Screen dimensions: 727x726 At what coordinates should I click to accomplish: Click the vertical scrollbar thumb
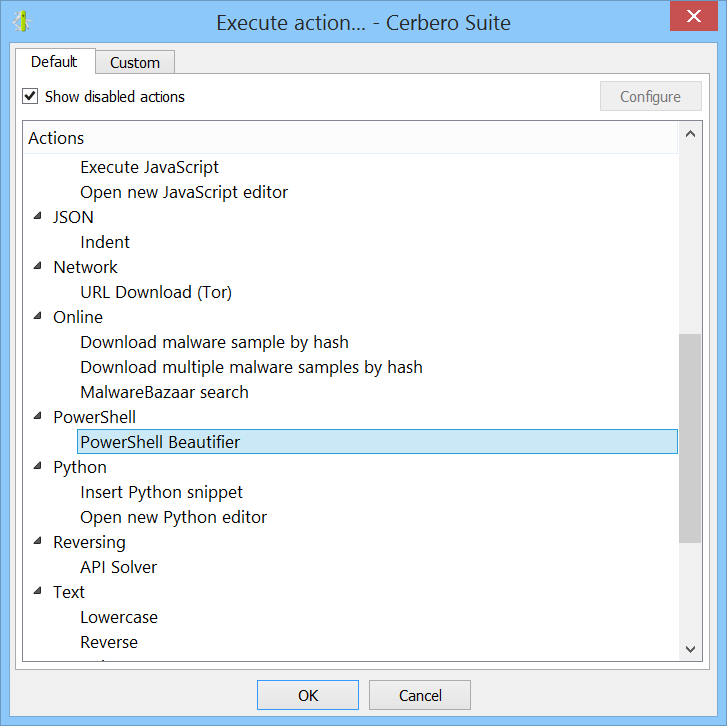click(690, 438)
